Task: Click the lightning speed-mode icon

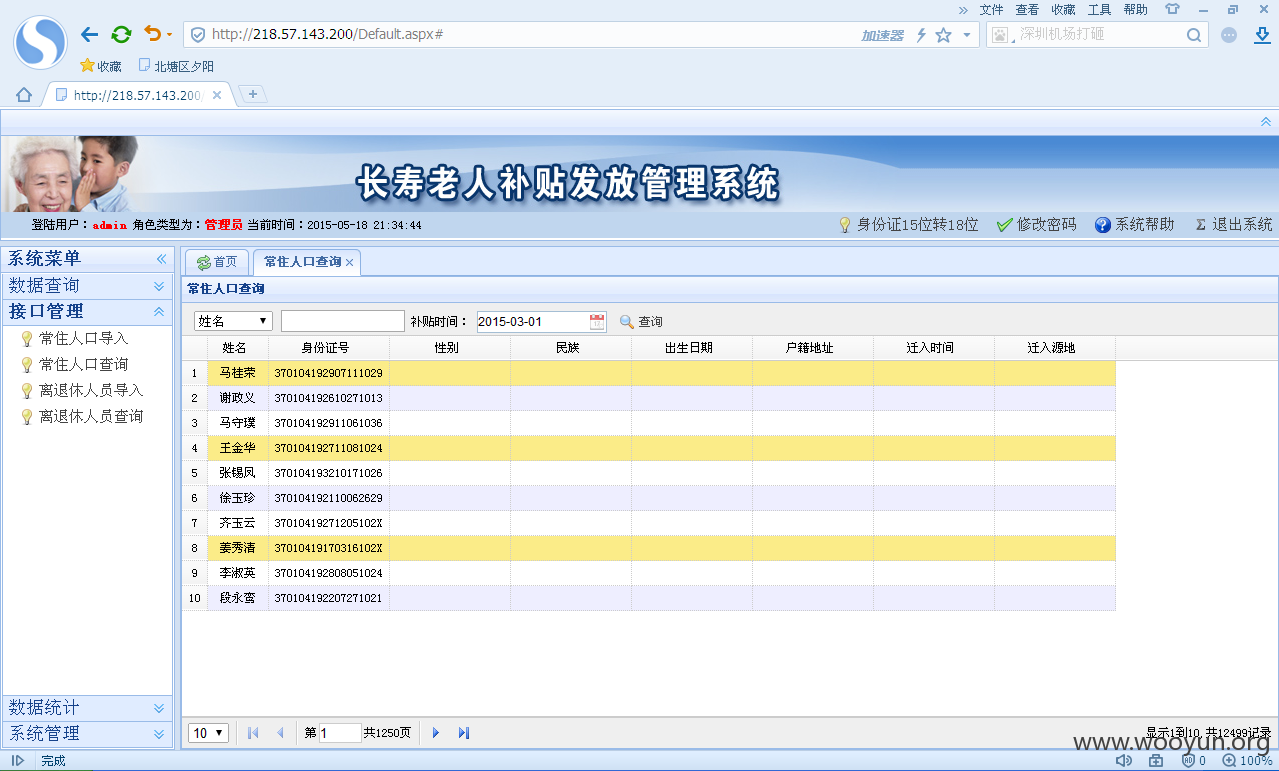Action: pyautogui.click(x=921, y=35)
